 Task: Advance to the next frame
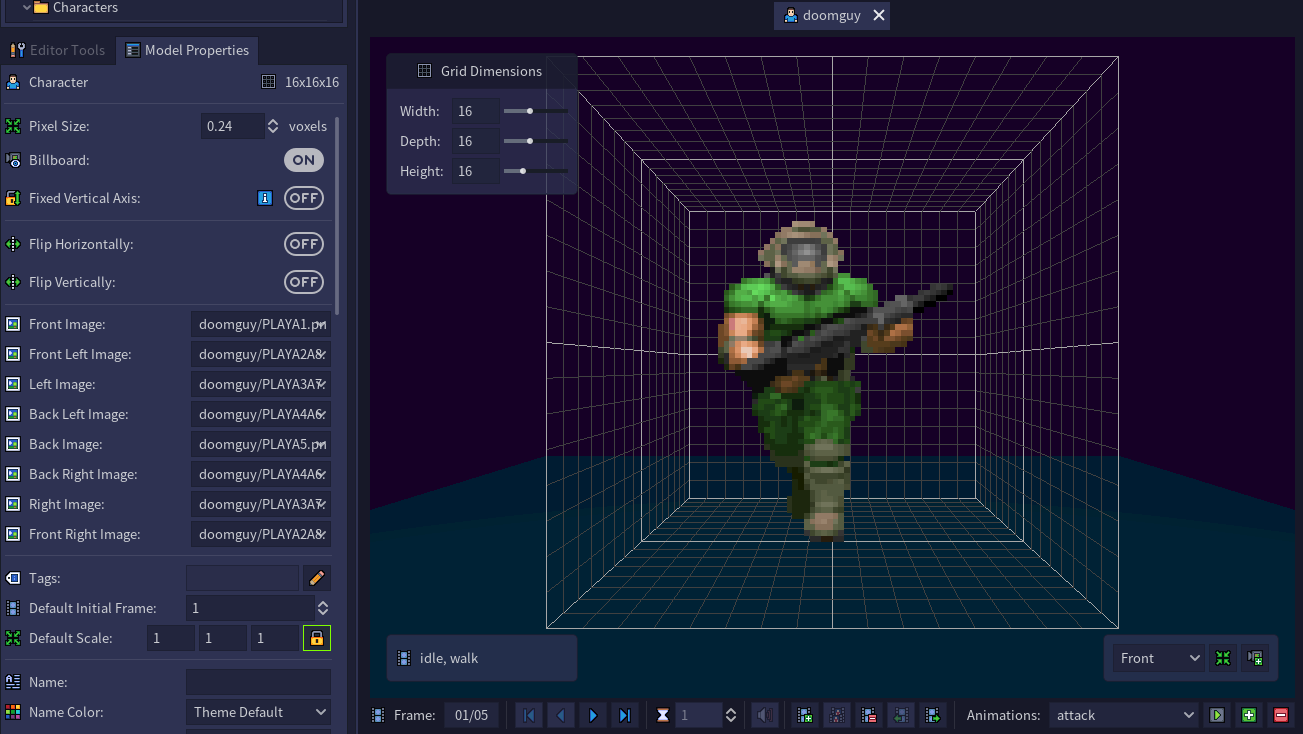pos(593,715)
